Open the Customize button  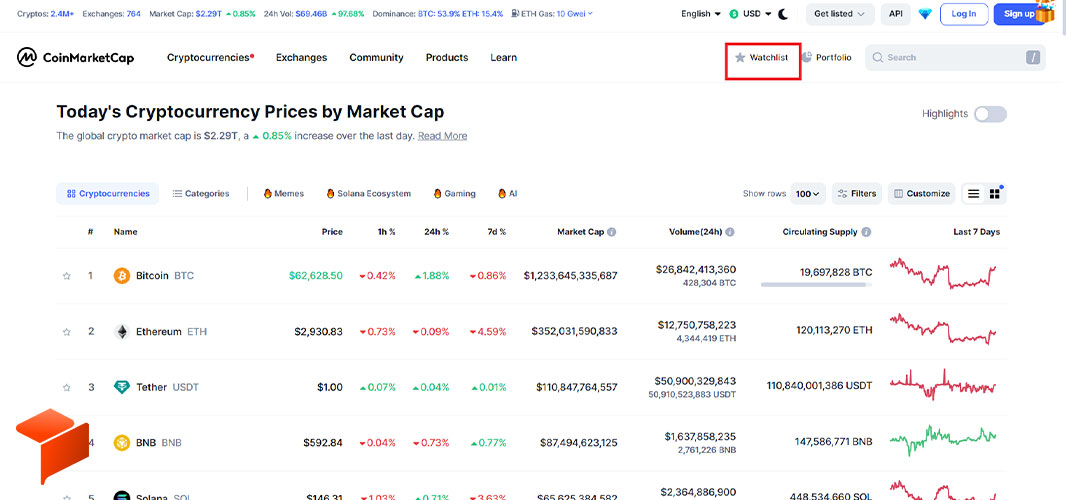point(922,194)
